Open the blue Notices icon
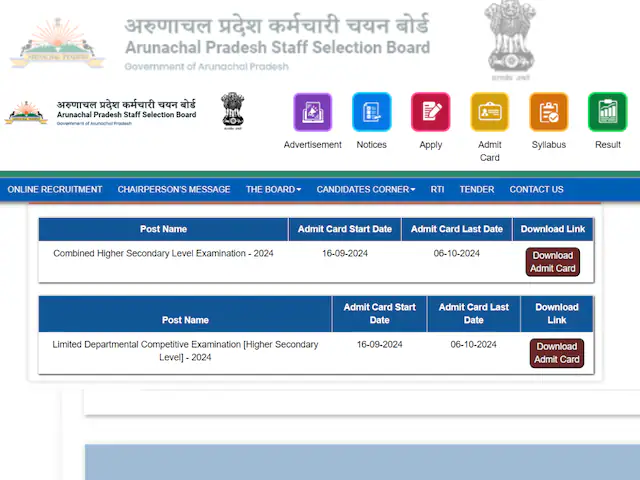This screenshot has width=640, height=480. (371, 112)
